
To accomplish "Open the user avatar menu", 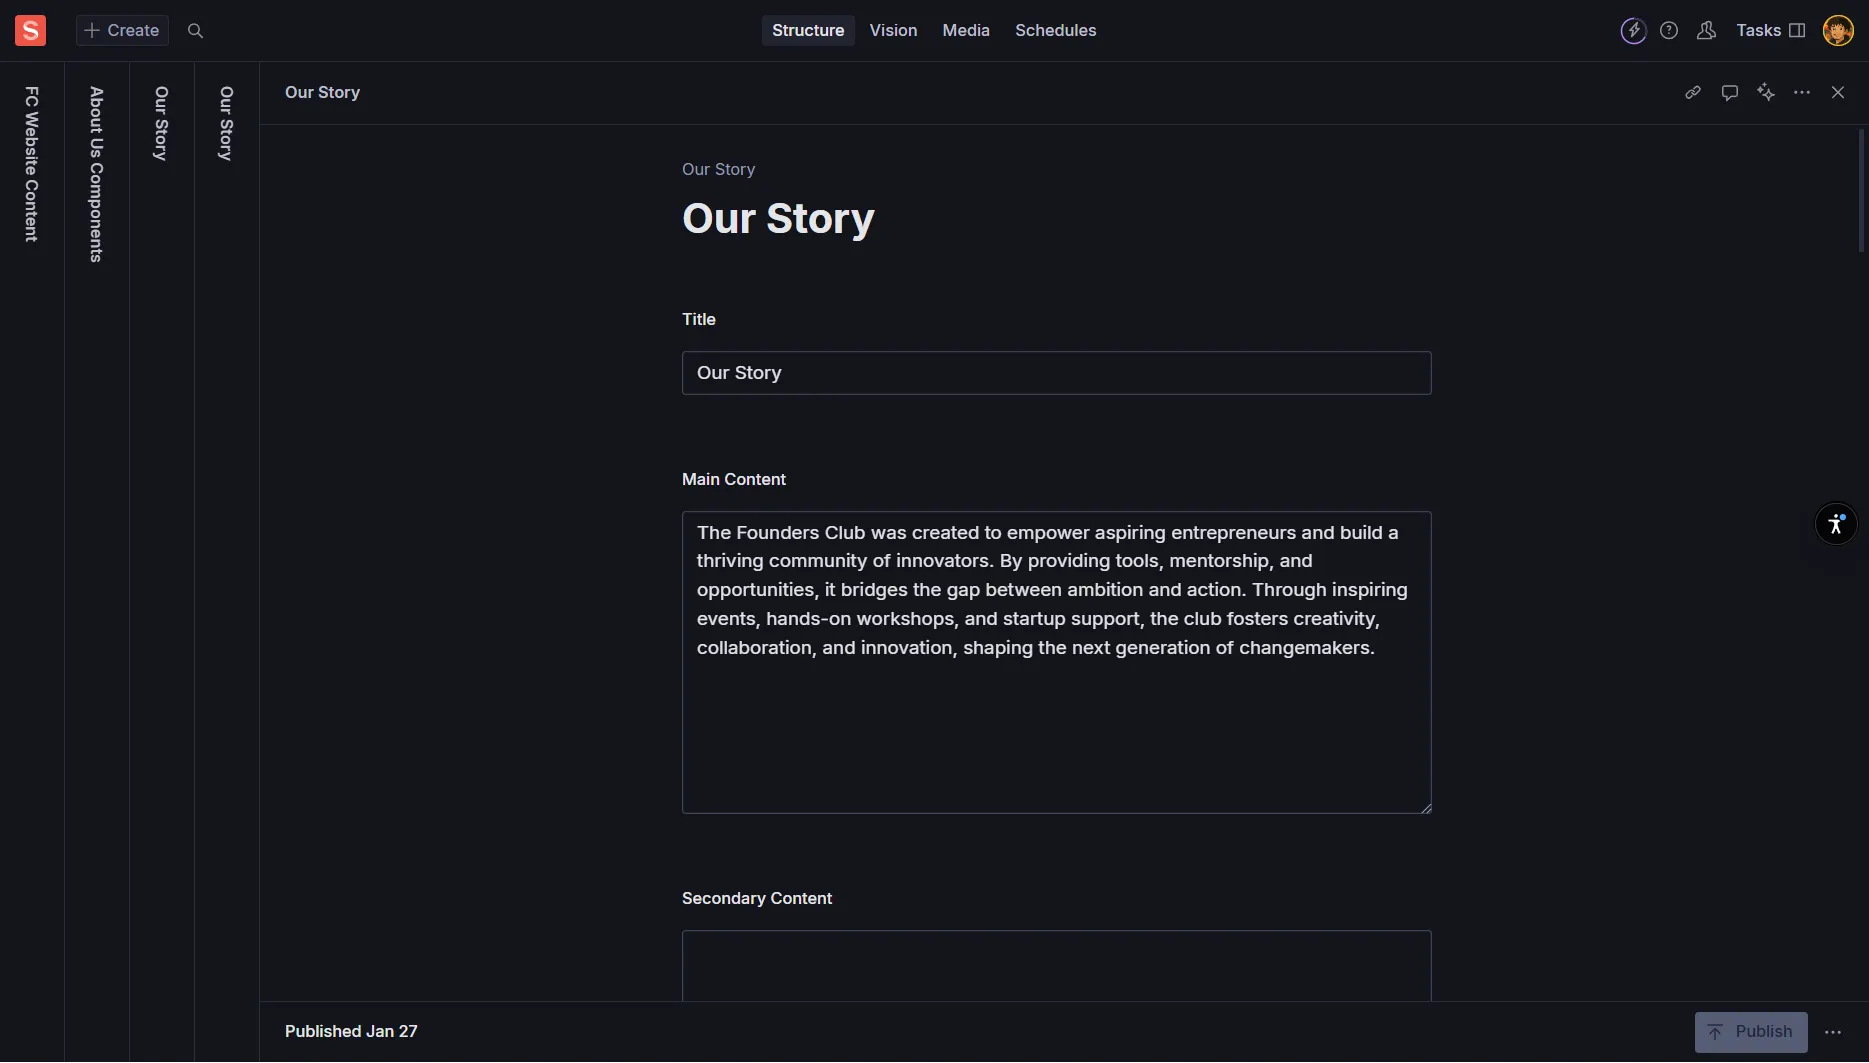I will tap(1838, 31).
